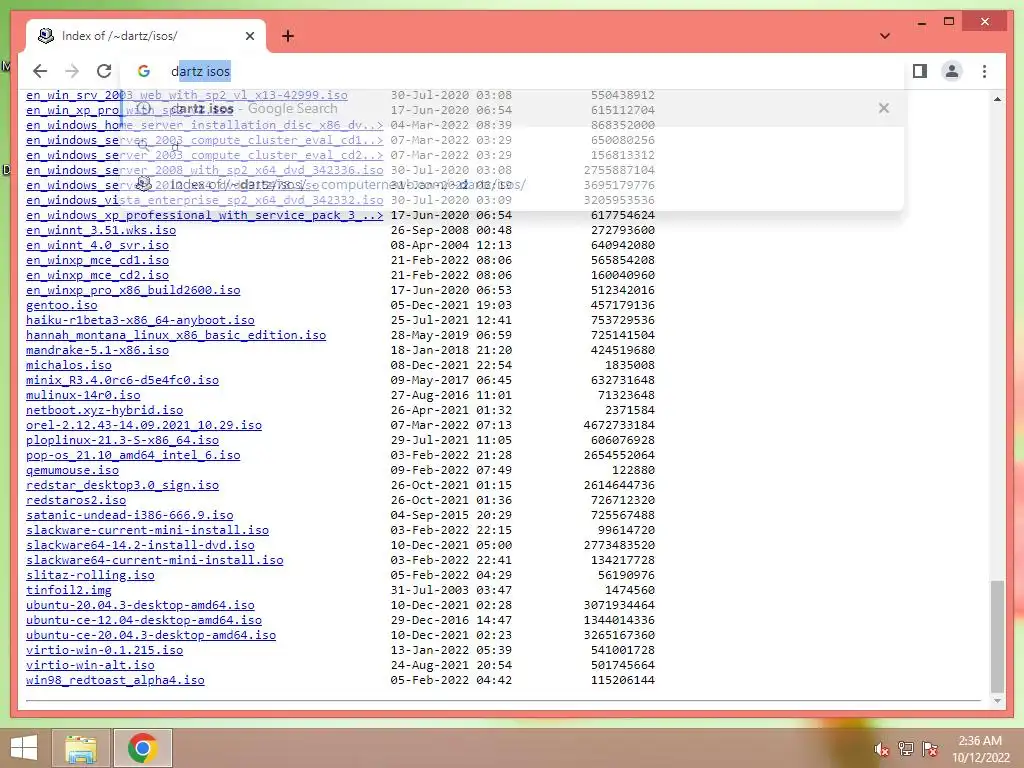Download qemumouse.iso

(72, 470)
